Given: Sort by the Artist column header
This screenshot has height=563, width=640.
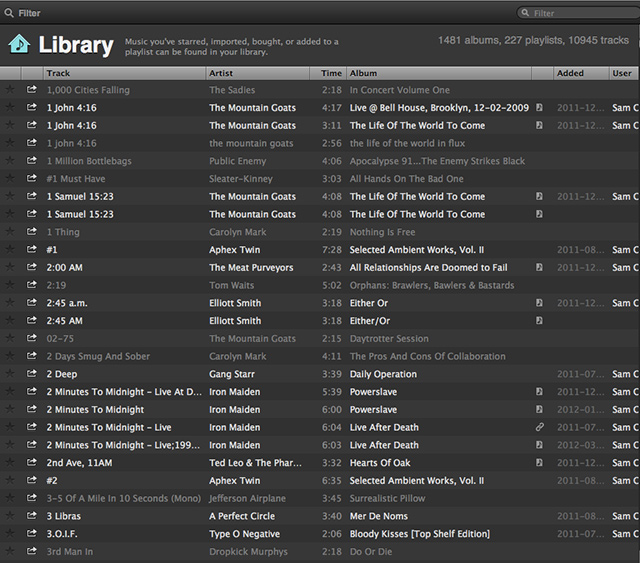Looking at the screenshot, I should [262, 73].
